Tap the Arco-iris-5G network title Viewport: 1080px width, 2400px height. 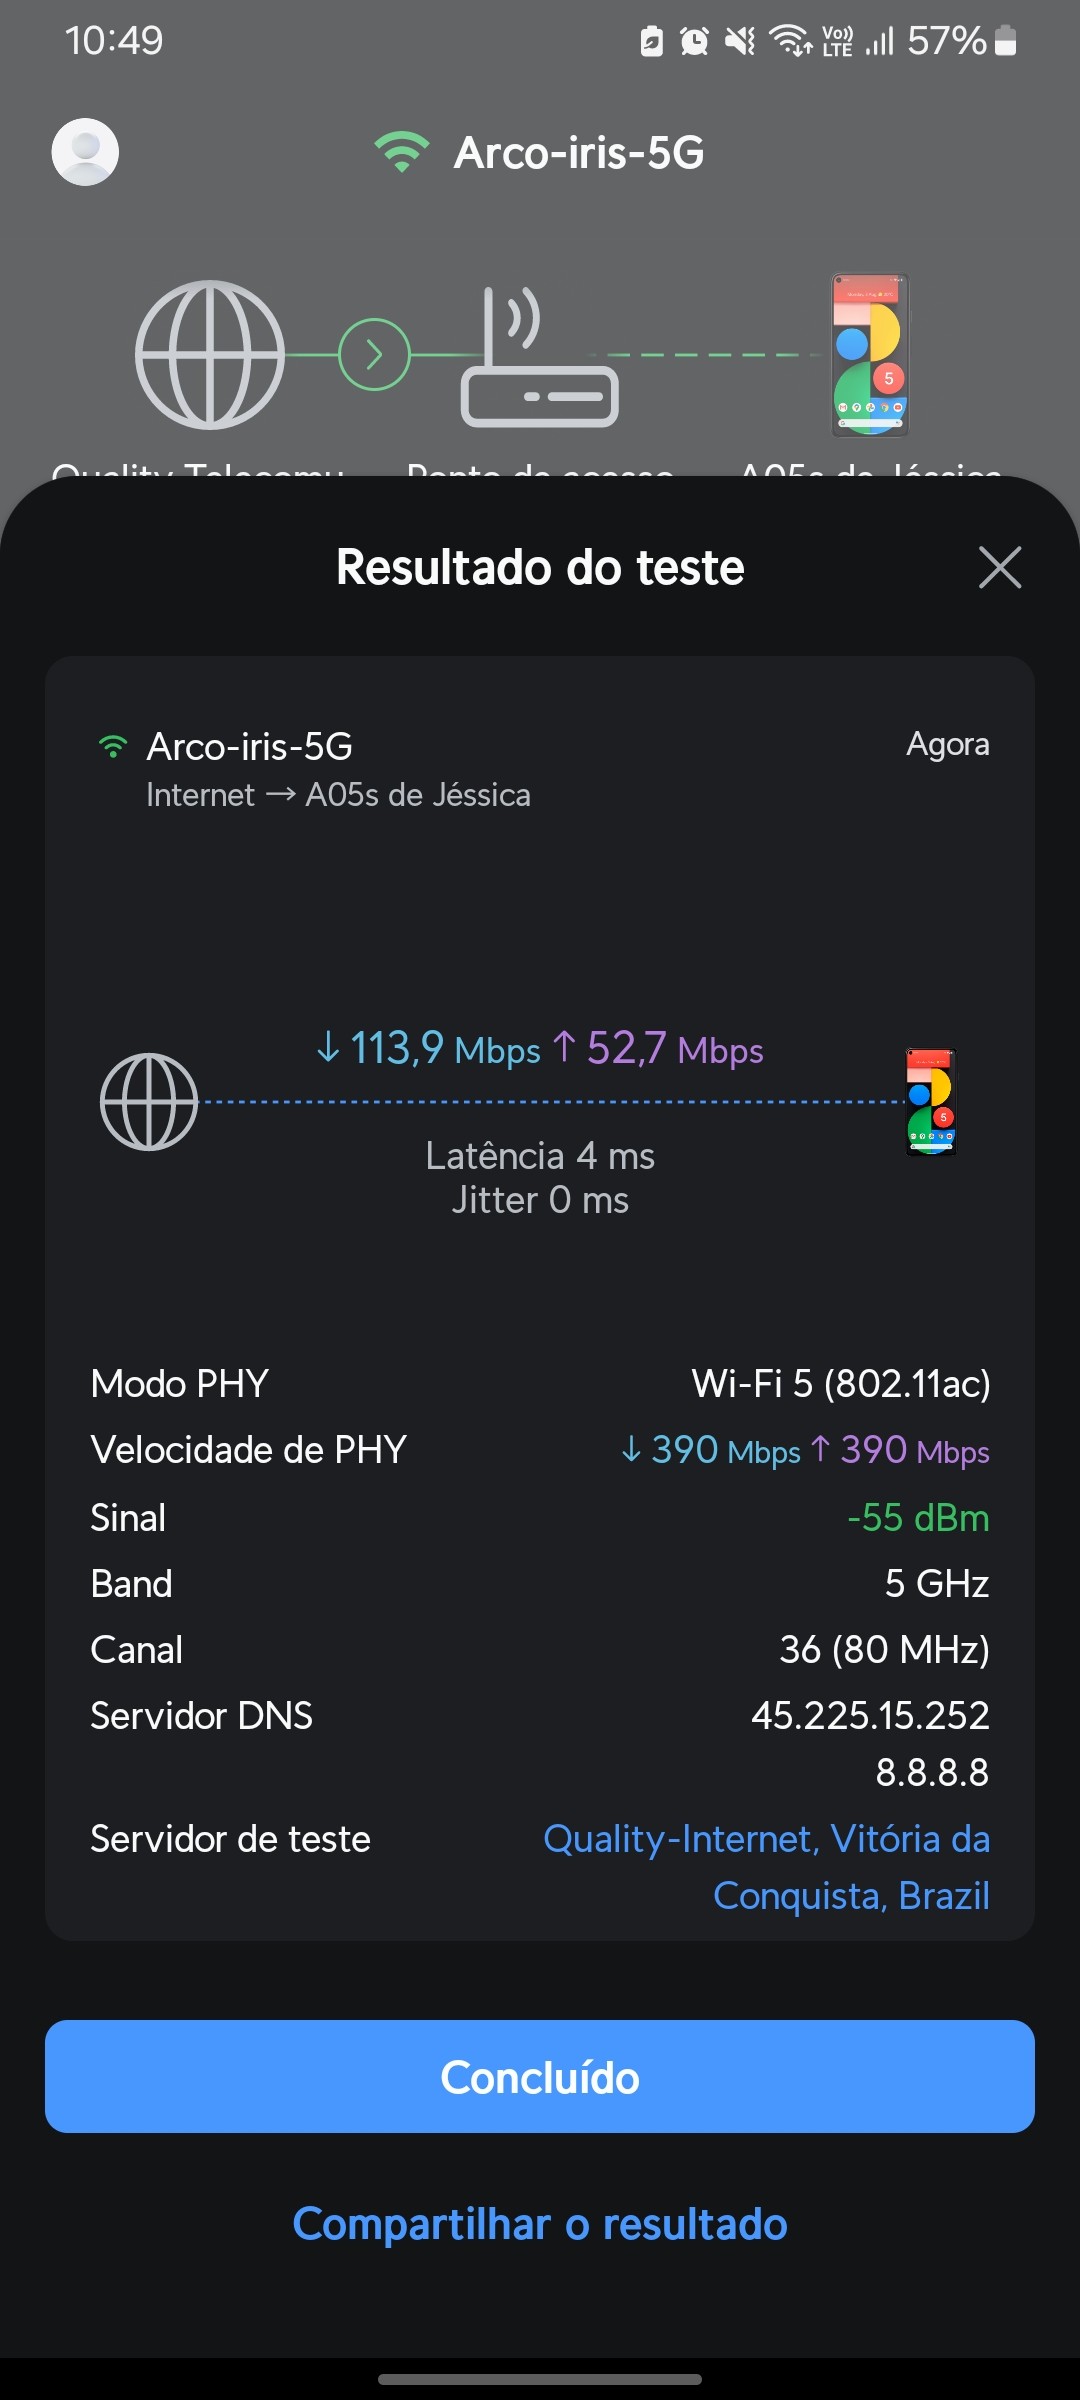point(579,153)
